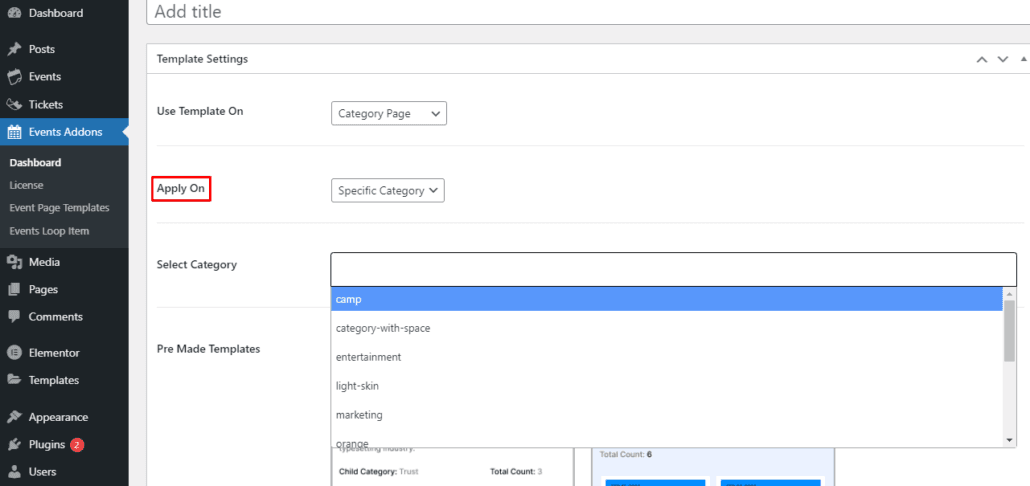Click the Events calendar icon in sidebar
The height and width of the screenshot is (486, 1030).
click(14, 77)
